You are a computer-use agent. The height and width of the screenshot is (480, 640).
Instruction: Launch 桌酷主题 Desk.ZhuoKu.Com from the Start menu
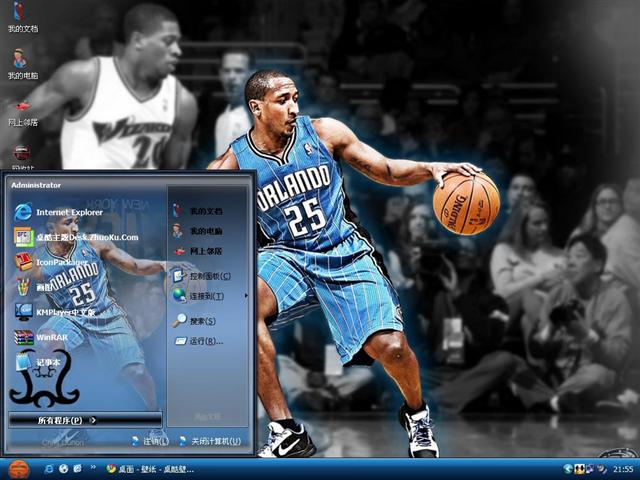[76, 237]
